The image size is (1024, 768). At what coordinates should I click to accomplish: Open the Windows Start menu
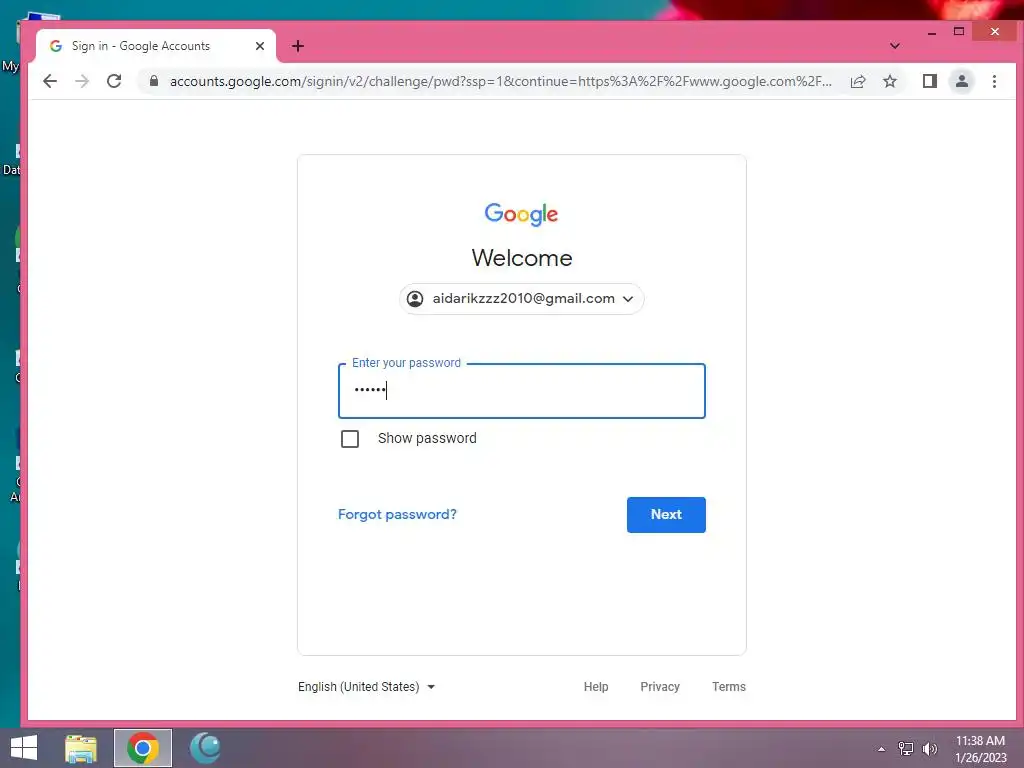pyautogui.click(x=24, y=748)
